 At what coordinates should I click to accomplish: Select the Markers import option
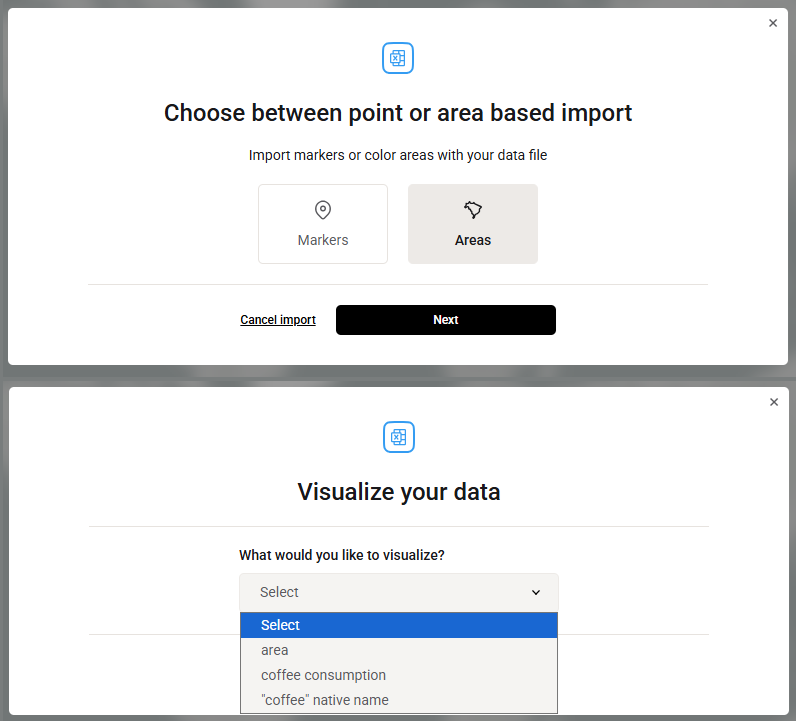click(x=323, y=224)
